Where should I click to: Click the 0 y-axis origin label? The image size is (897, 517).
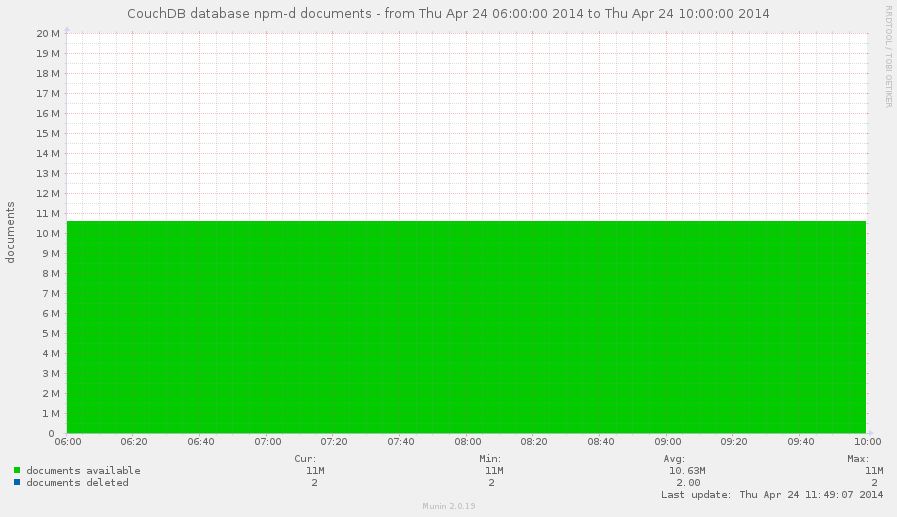pos(51,434)
